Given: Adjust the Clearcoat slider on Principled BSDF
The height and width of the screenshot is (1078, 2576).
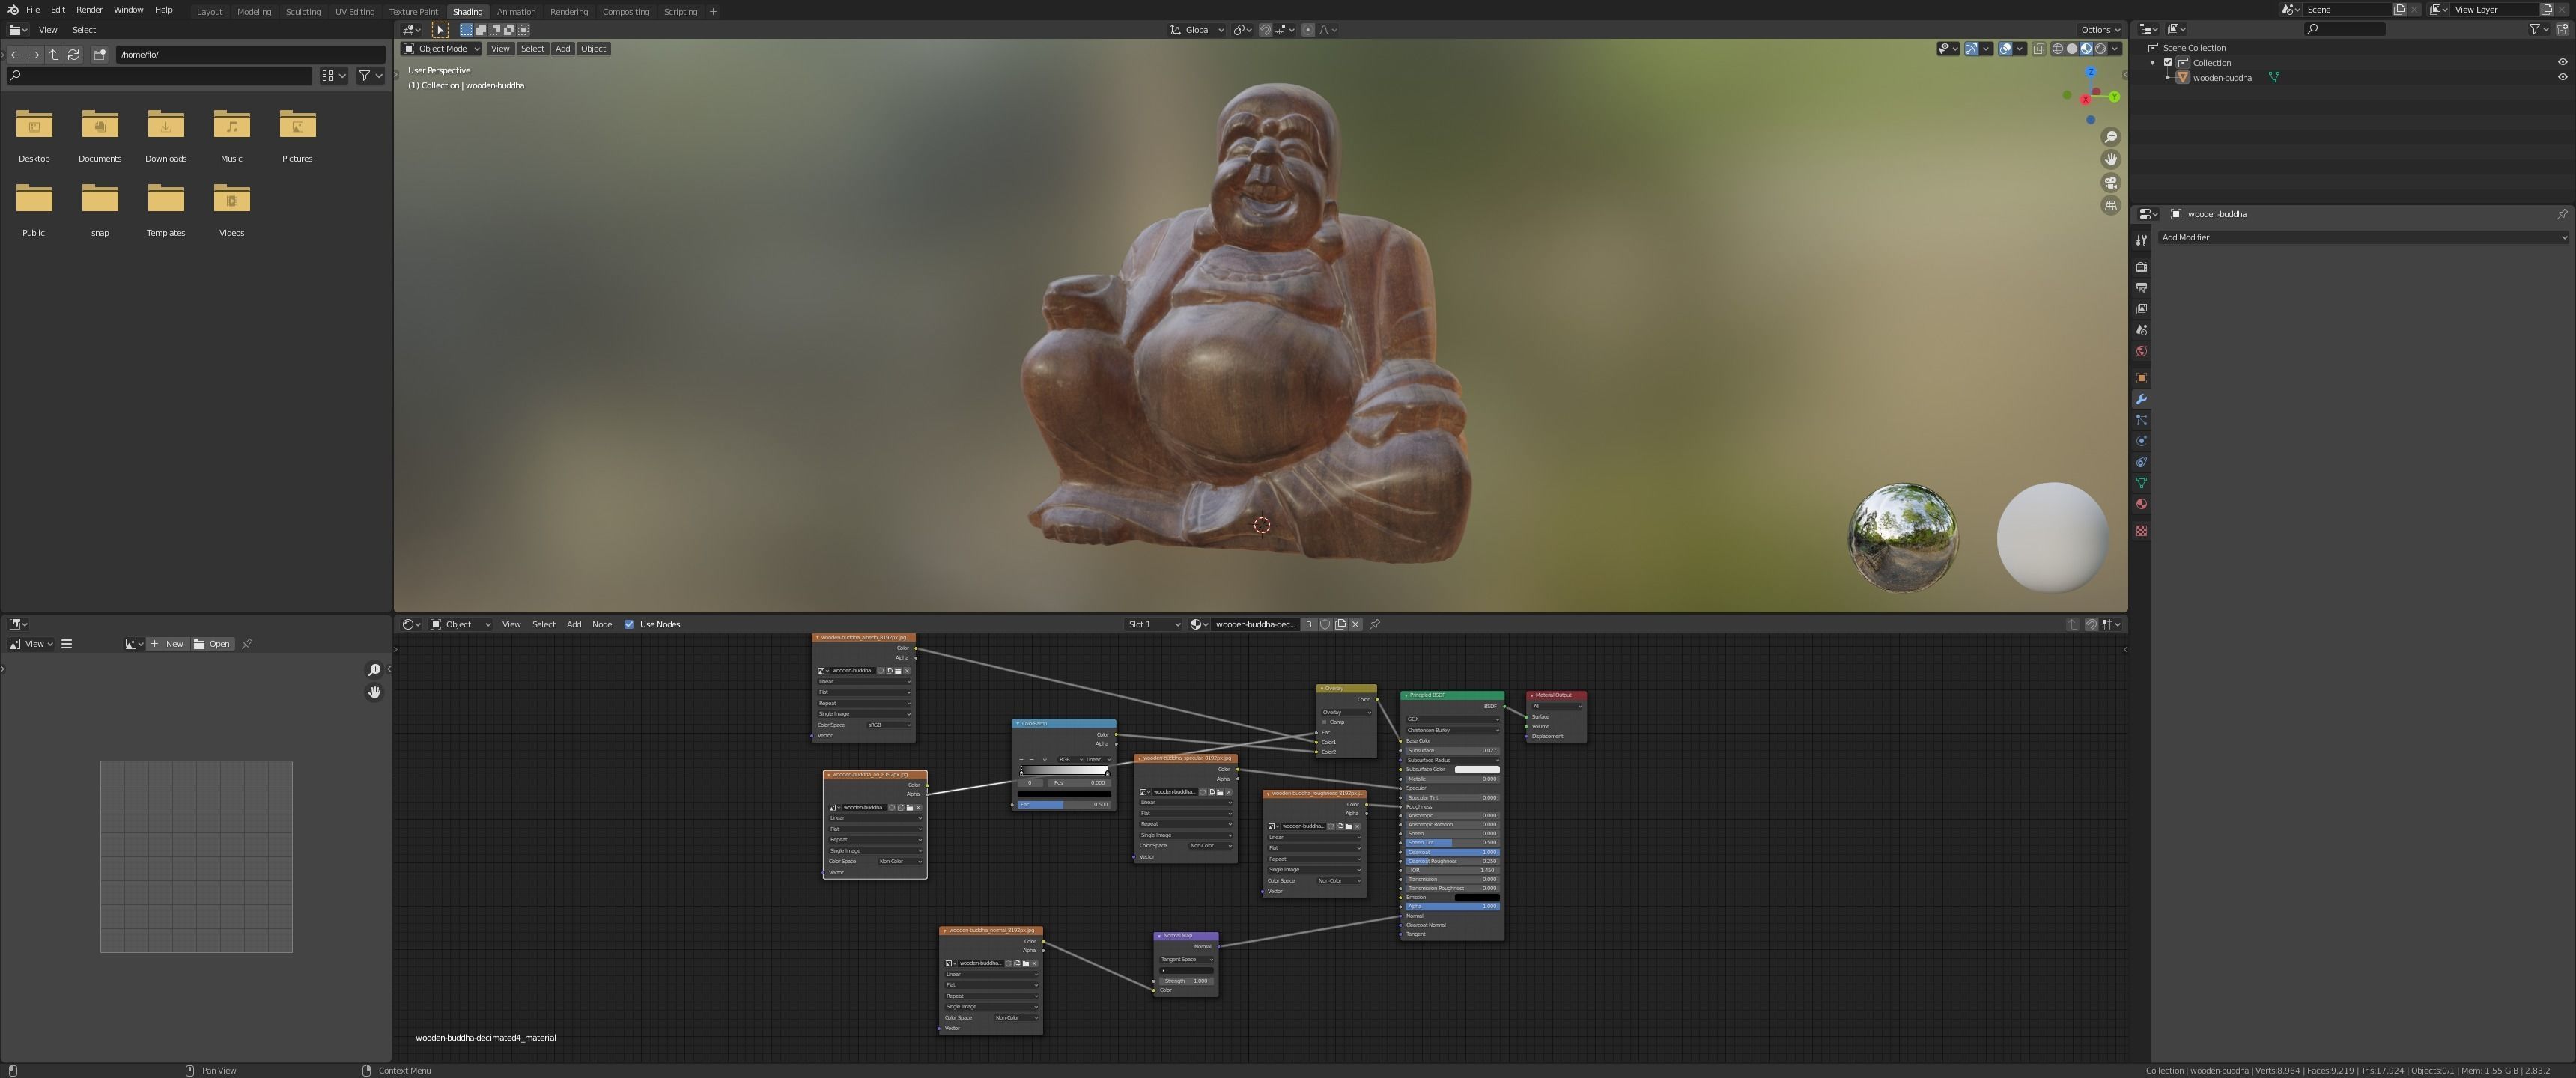Looking at the screenshot, I should point(1452,852).
